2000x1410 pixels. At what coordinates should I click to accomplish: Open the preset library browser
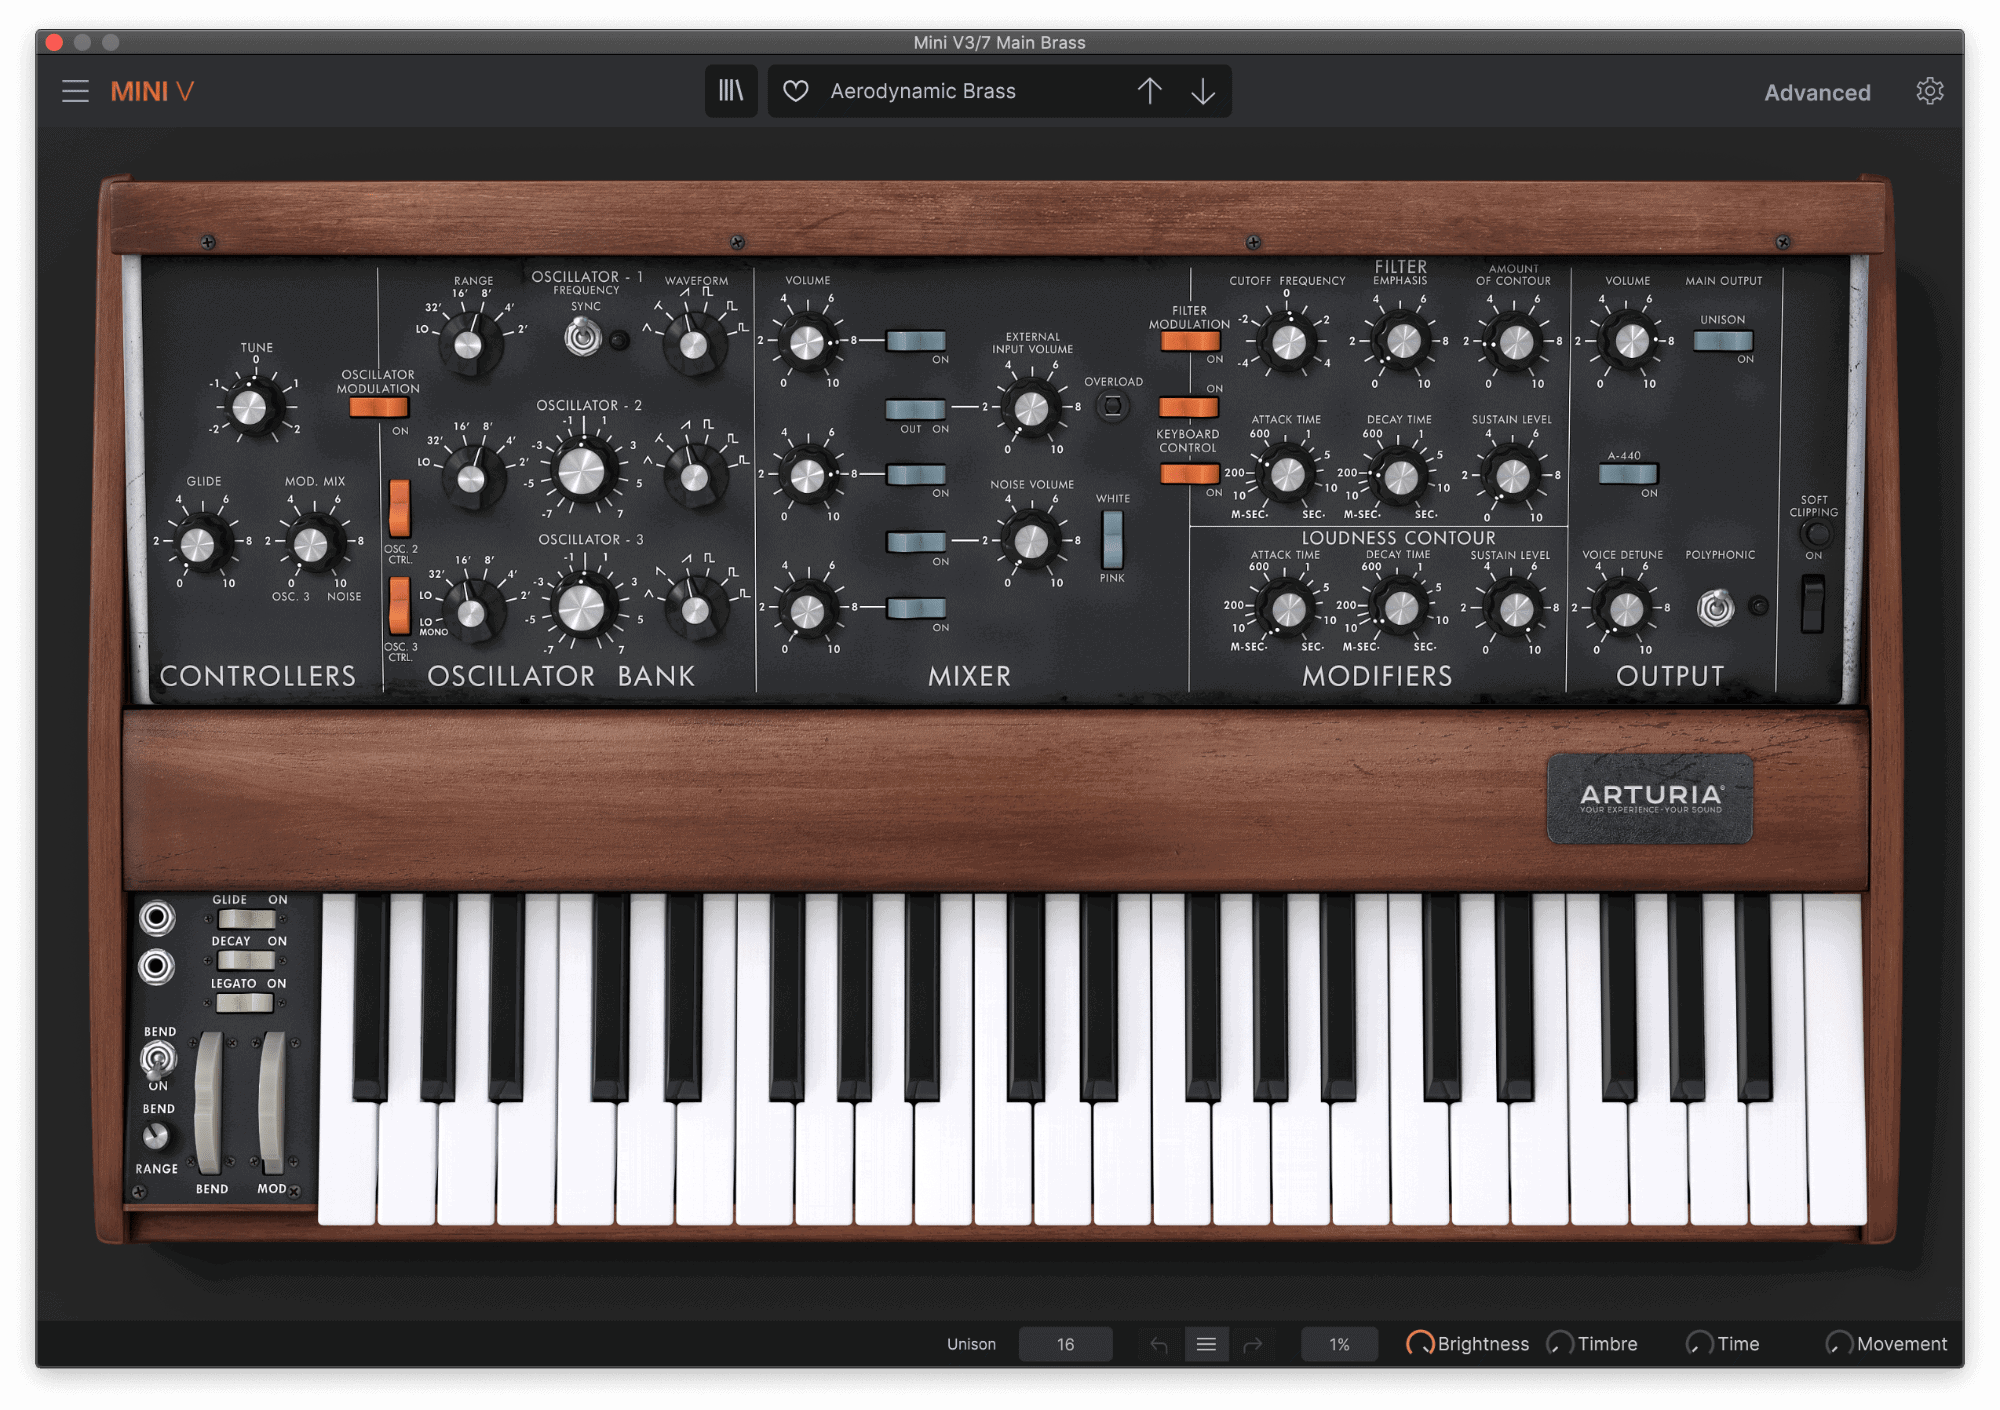pyautogui.click(x=731, y=91)
